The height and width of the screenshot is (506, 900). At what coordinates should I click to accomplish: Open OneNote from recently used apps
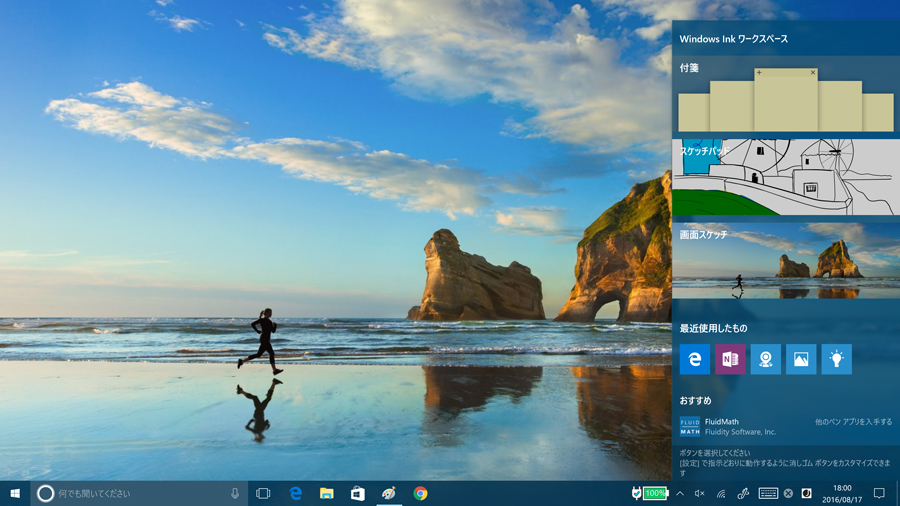730,359
